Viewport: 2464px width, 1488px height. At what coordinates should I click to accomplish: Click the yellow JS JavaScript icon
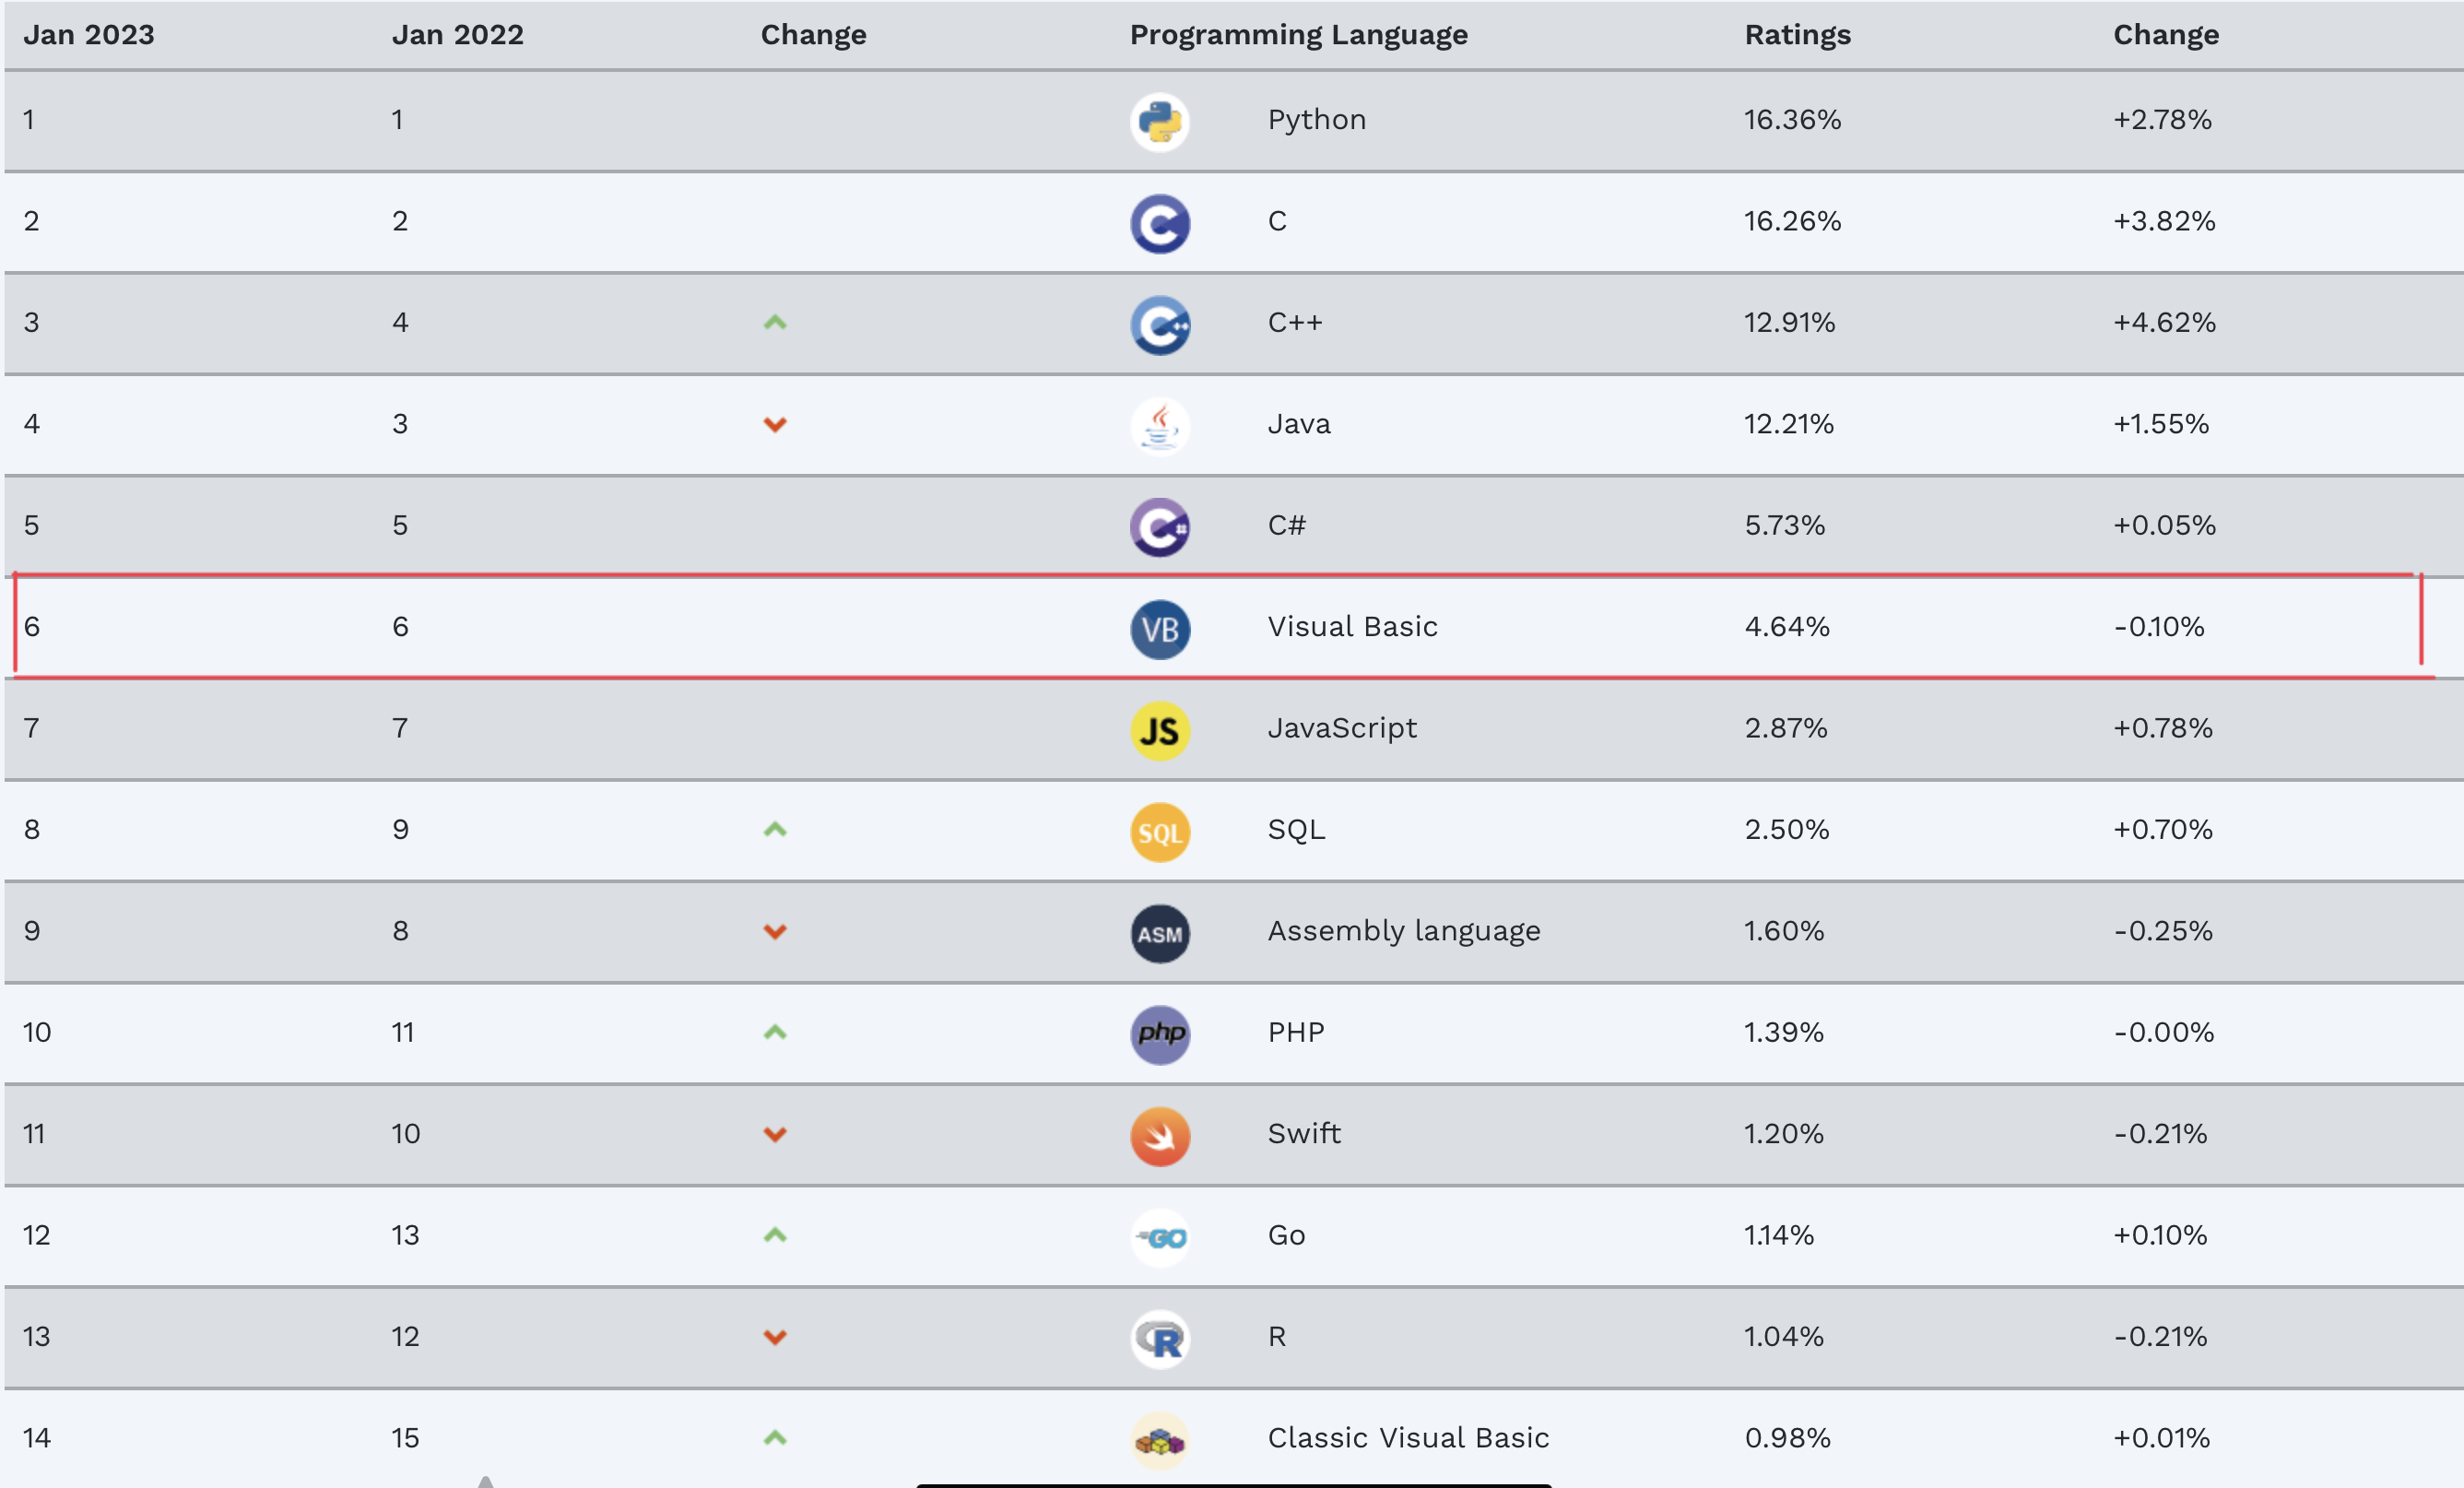coord(1160,730)
